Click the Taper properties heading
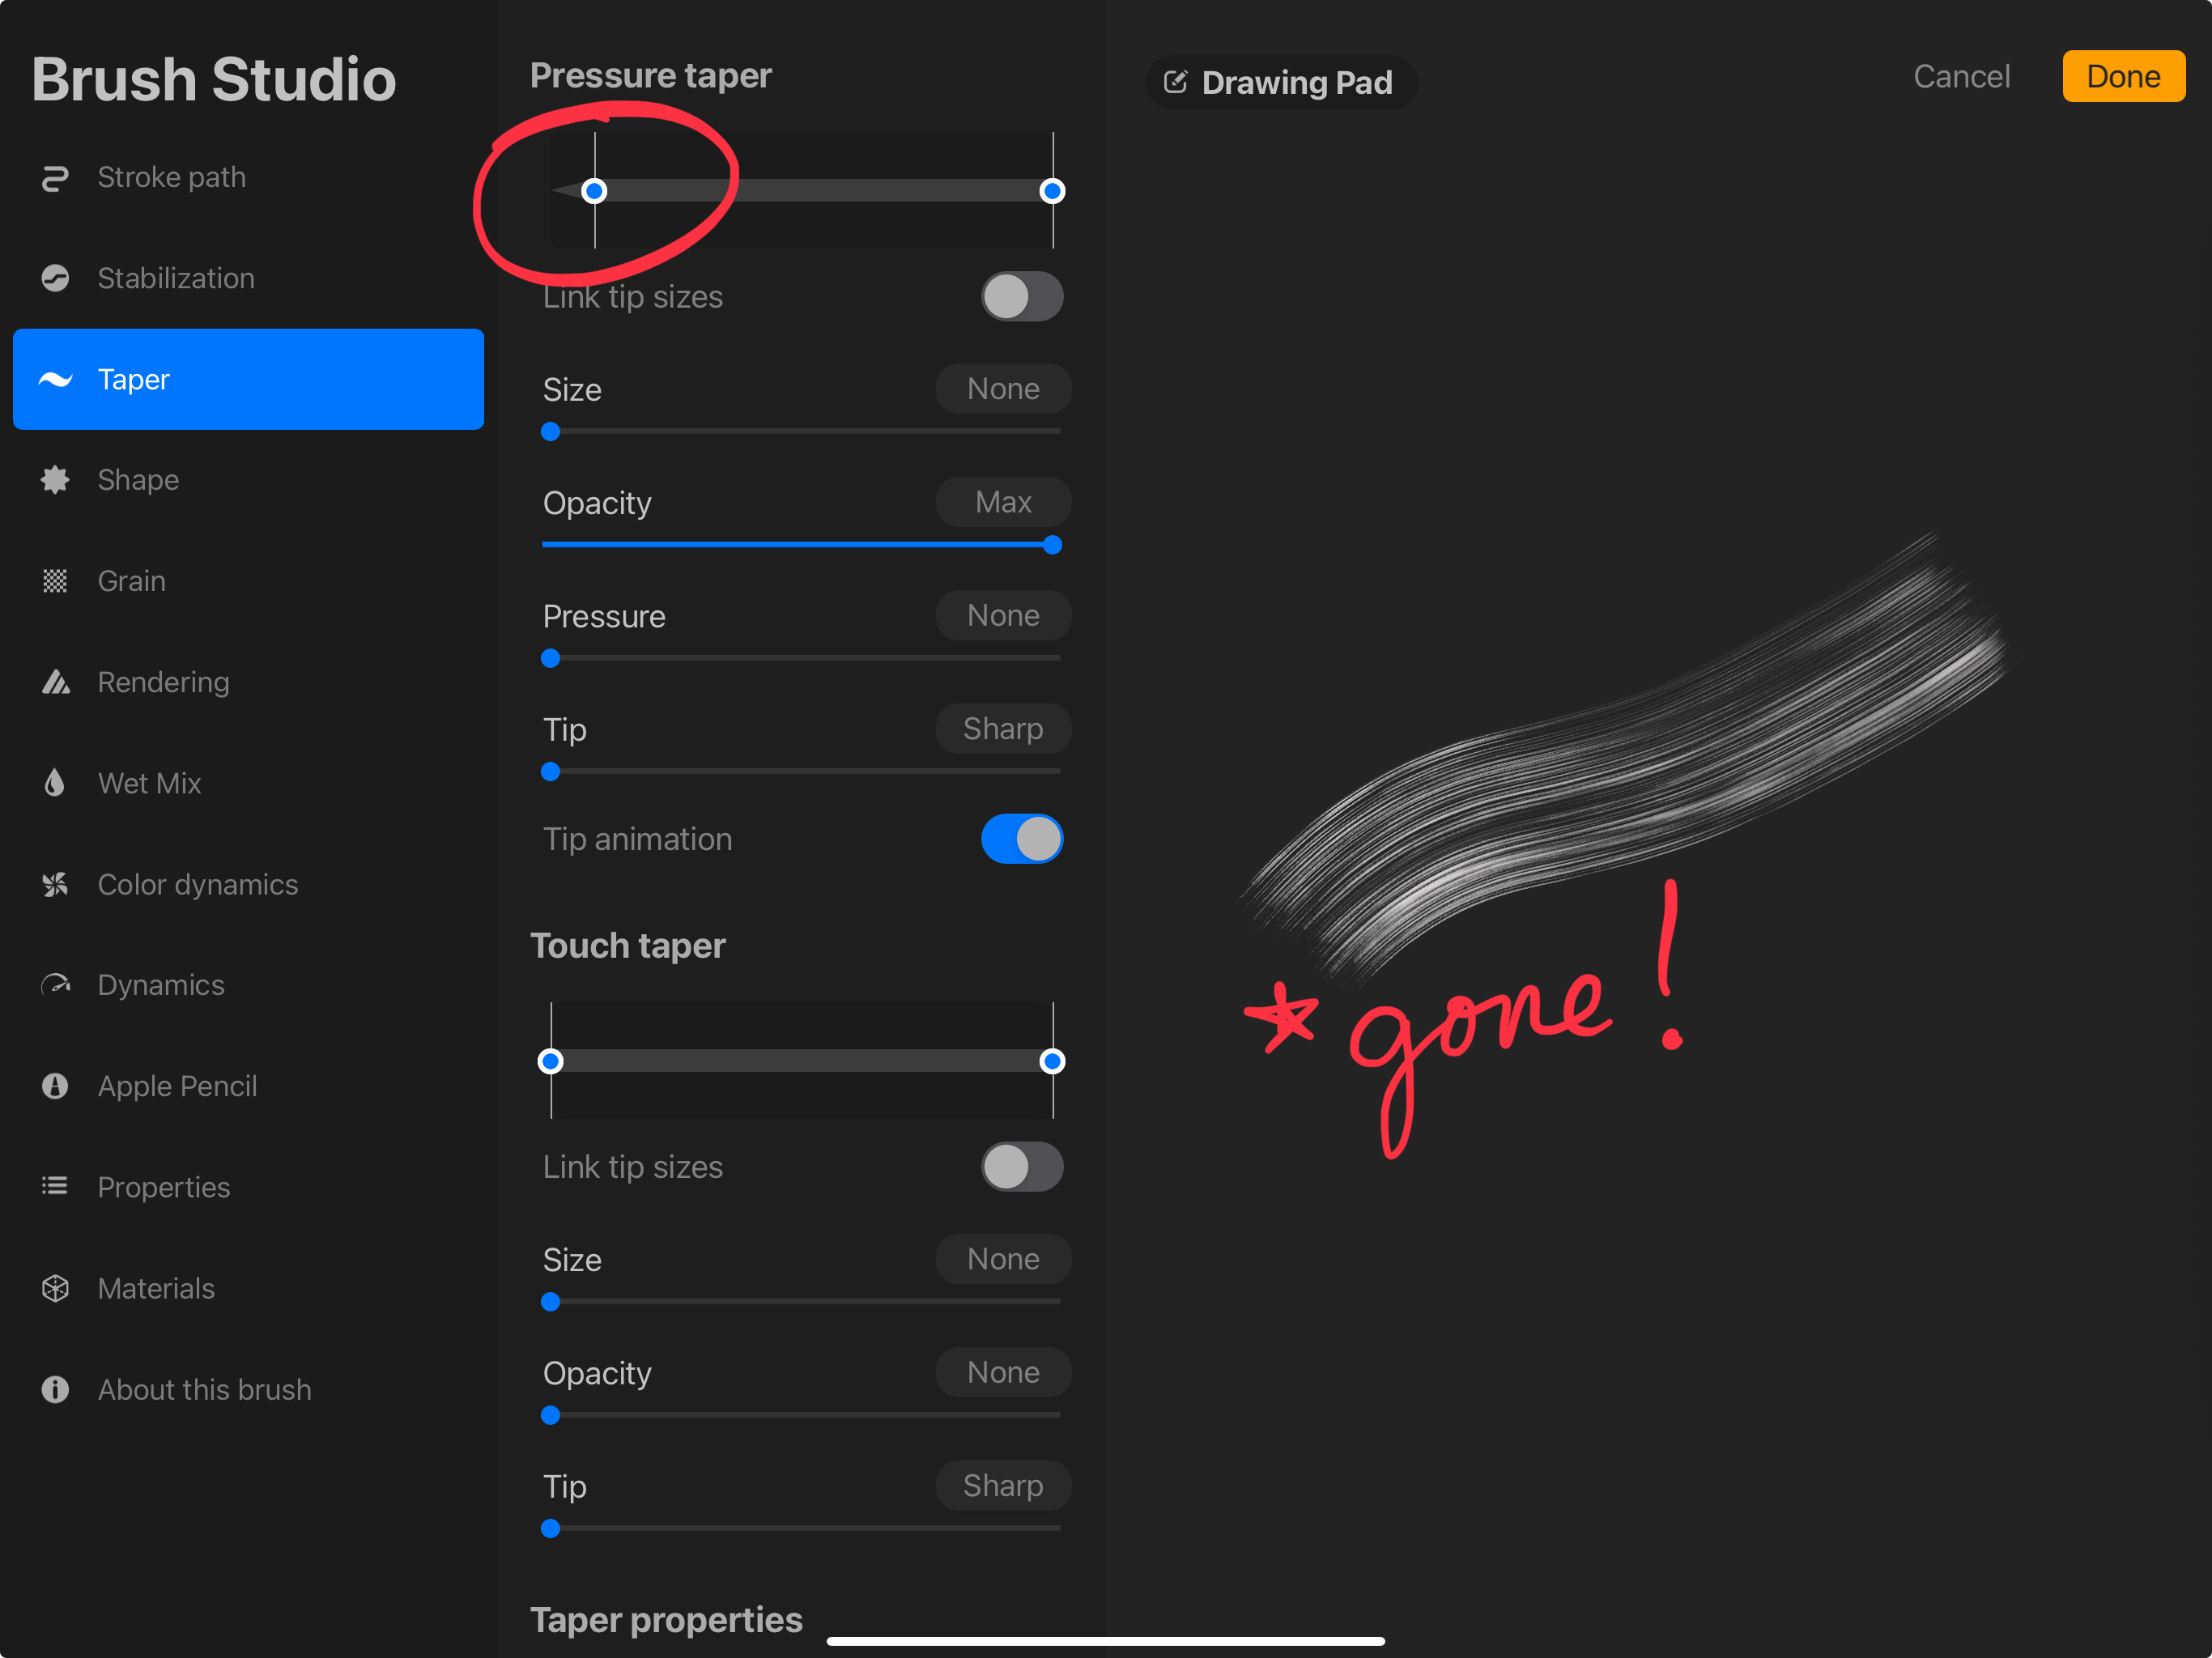This screenshot has height=1658, width=2212. tap(666, 1620)
